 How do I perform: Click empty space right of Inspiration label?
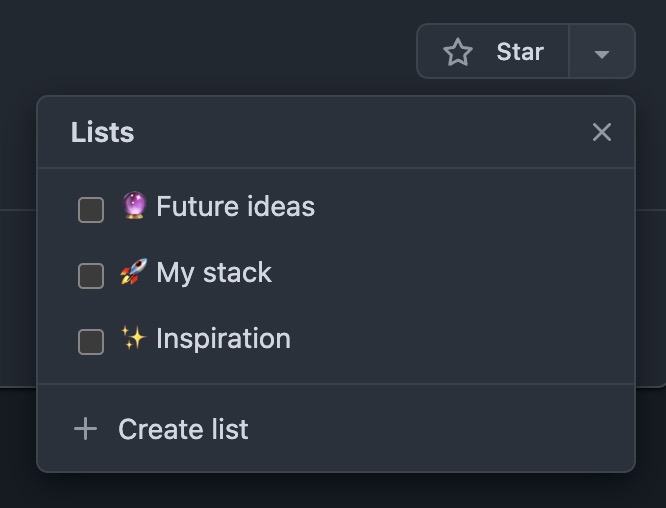[460, 340]
